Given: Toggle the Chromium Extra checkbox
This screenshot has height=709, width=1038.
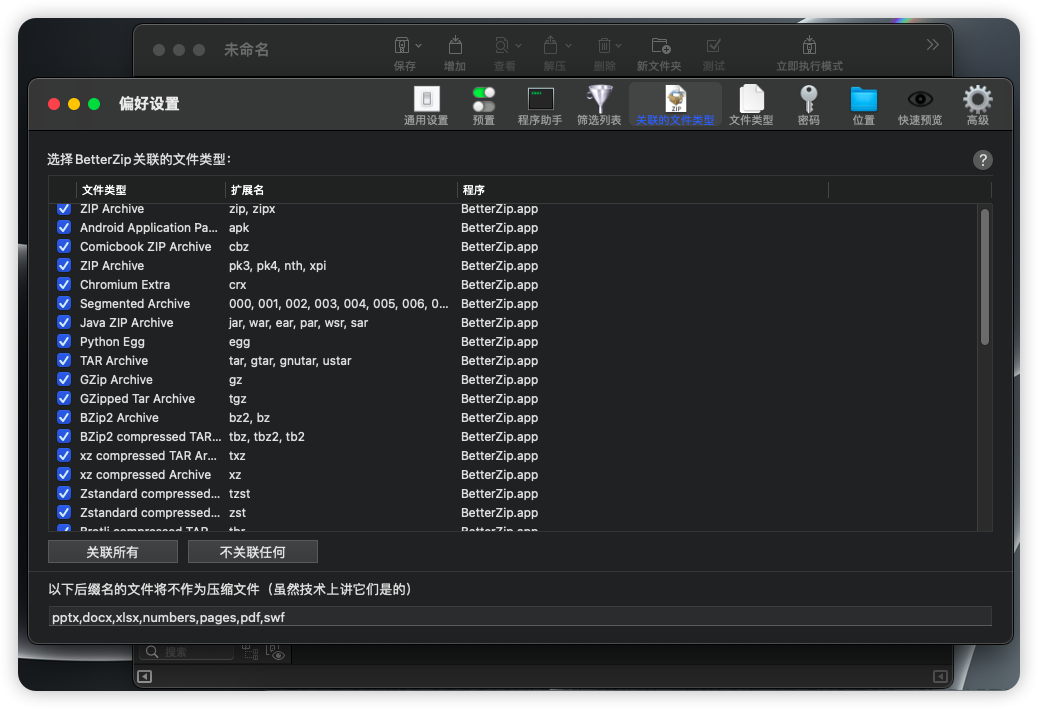Looking at the screenshot, I should tap(64, 285).
